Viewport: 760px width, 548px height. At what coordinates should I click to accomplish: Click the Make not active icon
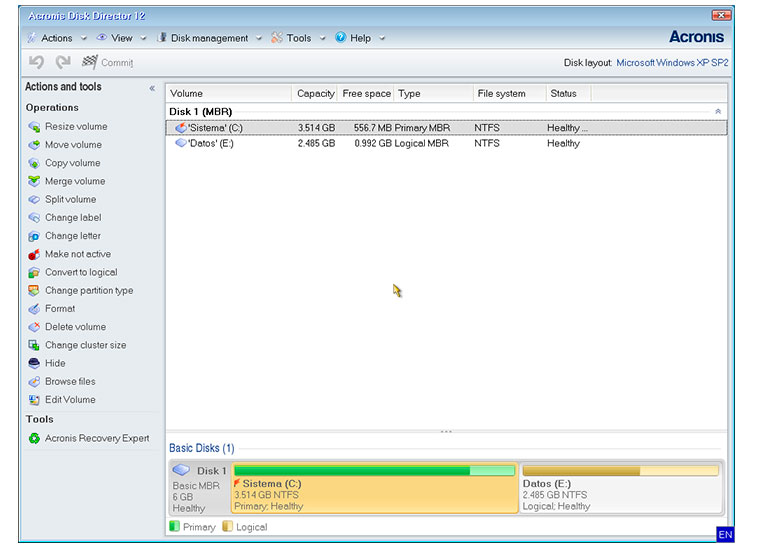[34, 254]
